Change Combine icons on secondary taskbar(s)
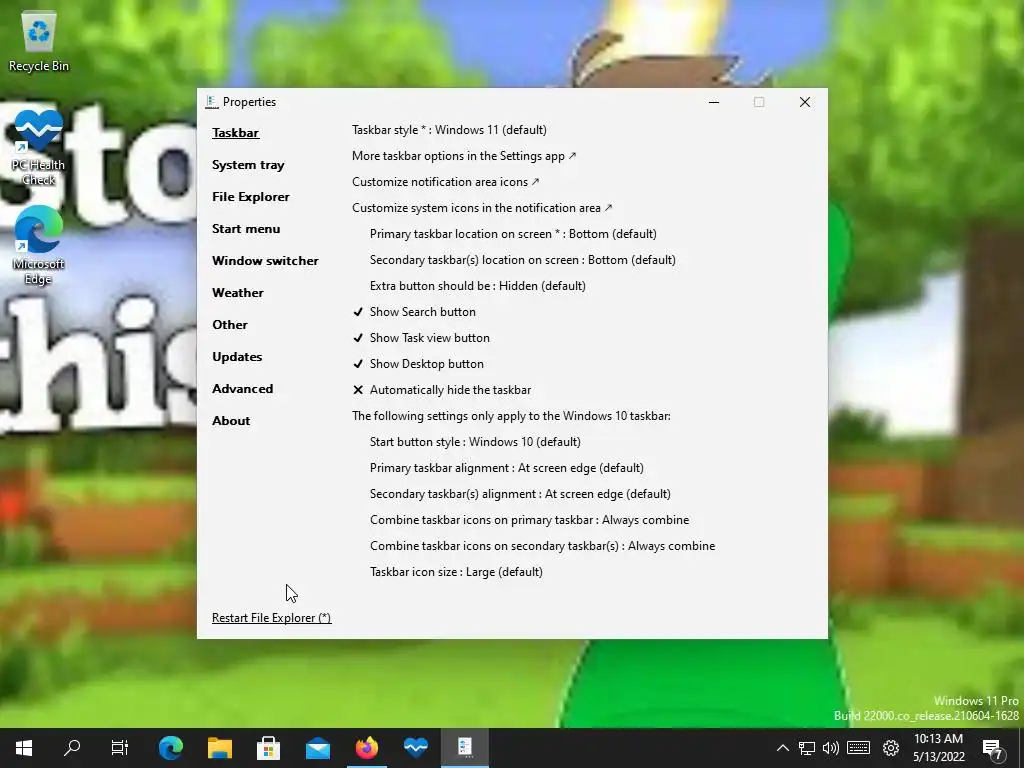The image size is (1024, 768). tap(542, 546)
